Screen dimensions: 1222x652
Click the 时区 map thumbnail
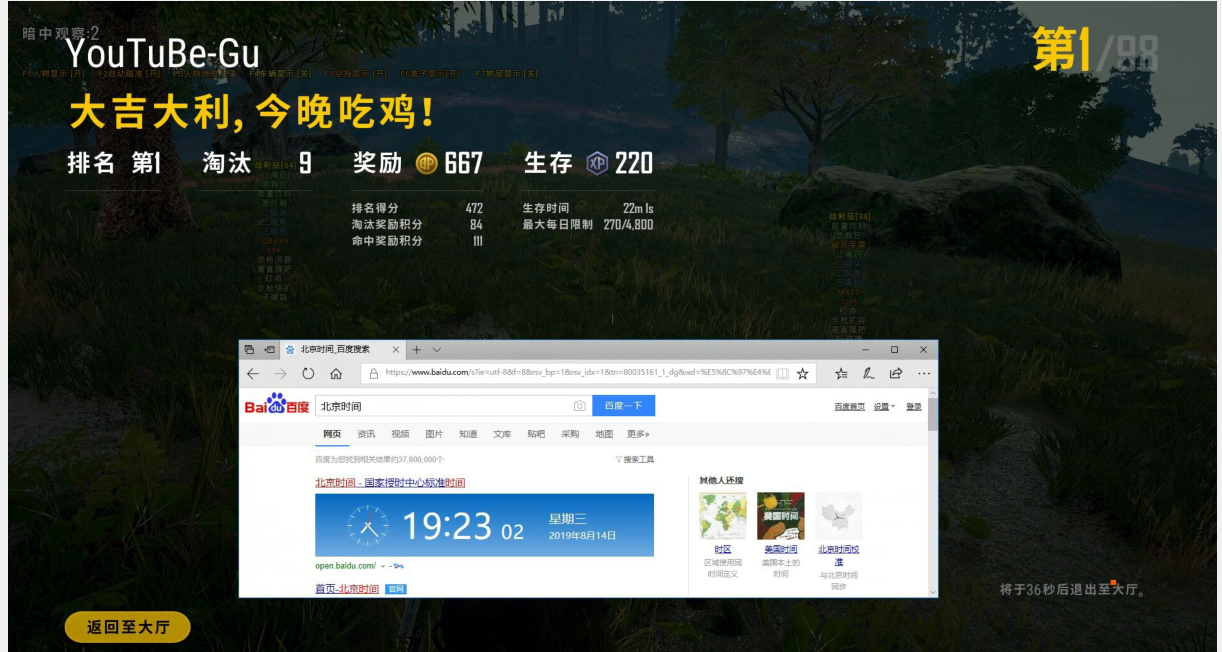(723, 516)
